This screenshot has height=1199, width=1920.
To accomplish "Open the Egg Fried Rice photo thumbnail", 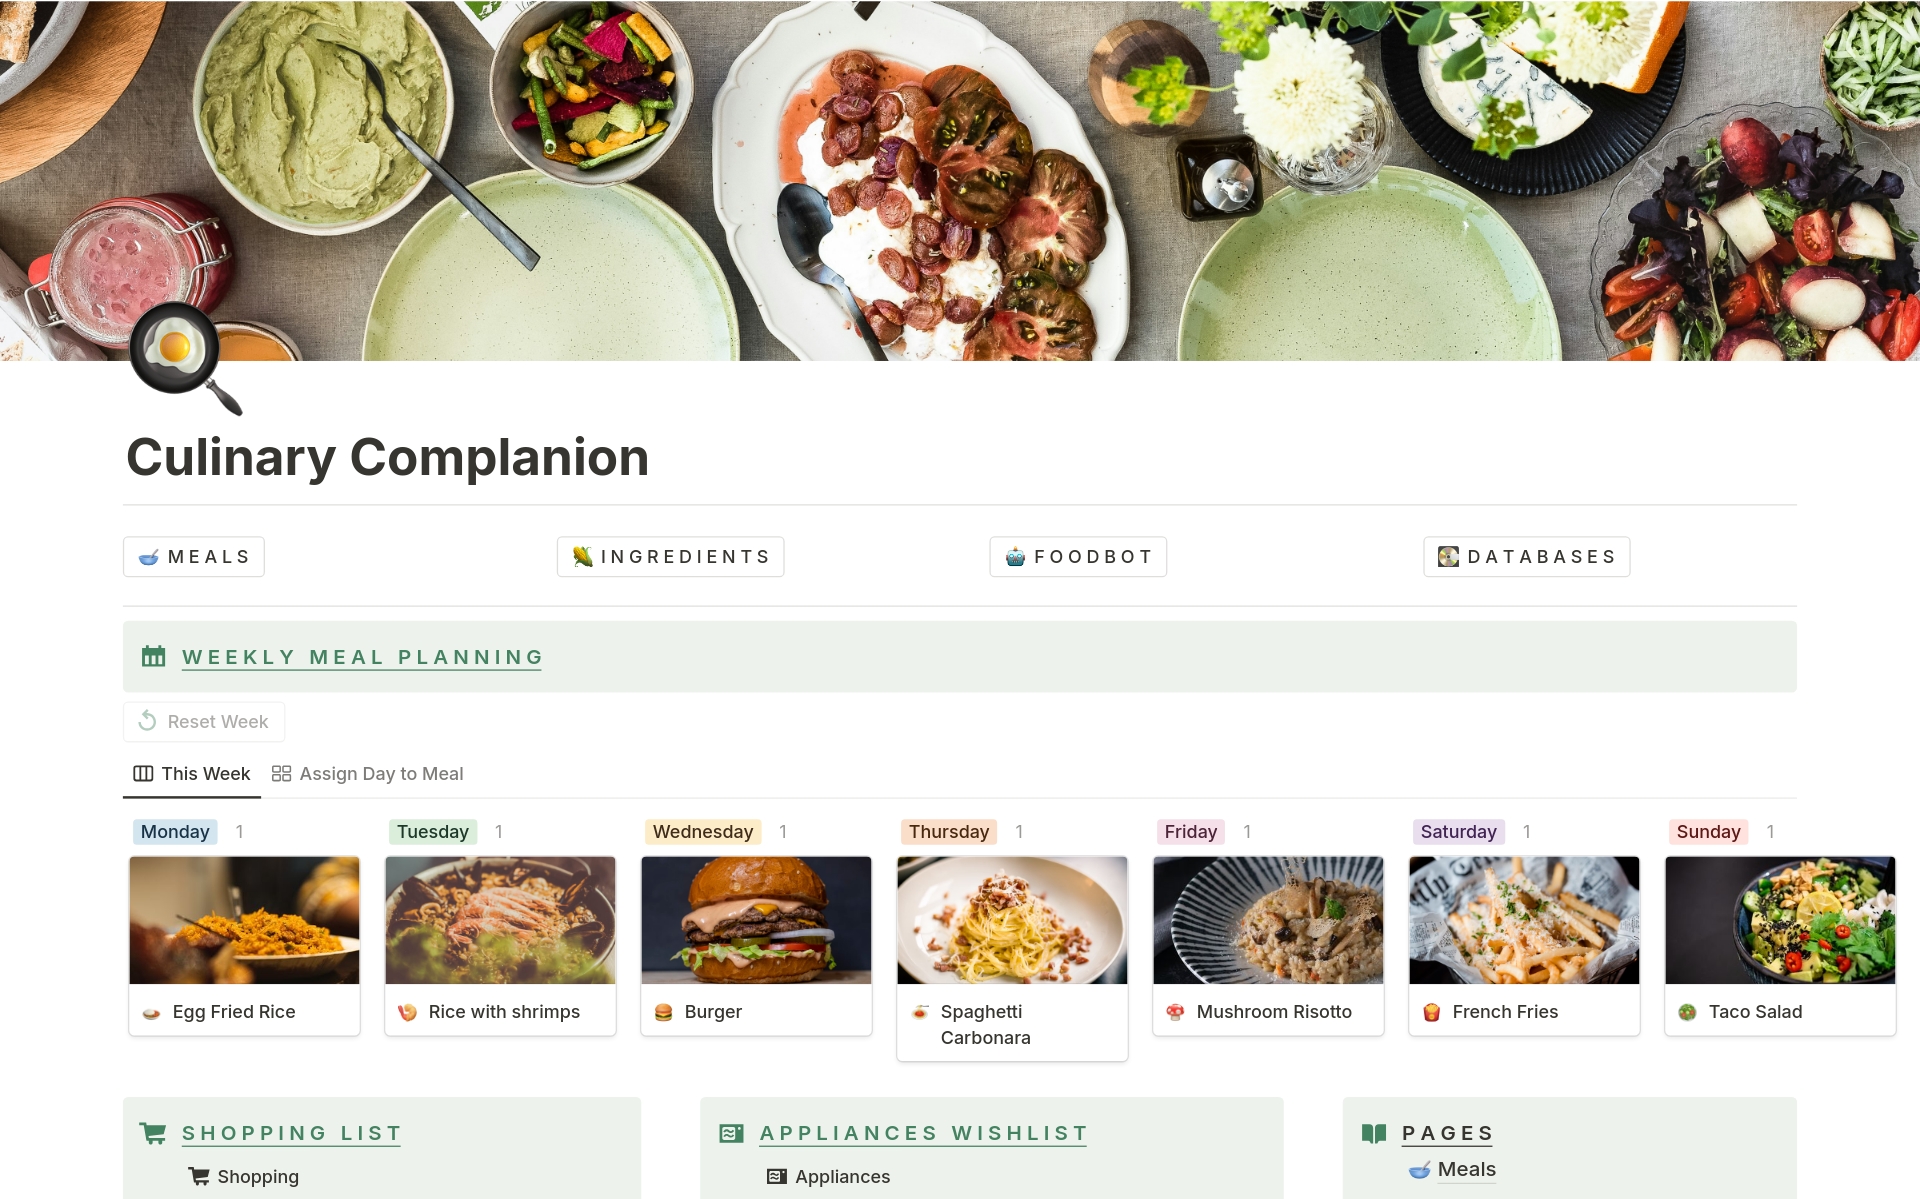I will [244, 920].
